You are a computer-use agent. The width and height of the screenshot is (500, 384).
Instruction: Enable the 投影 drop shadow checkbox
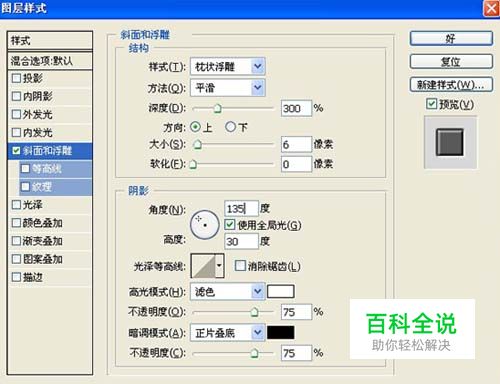(16, 78)
